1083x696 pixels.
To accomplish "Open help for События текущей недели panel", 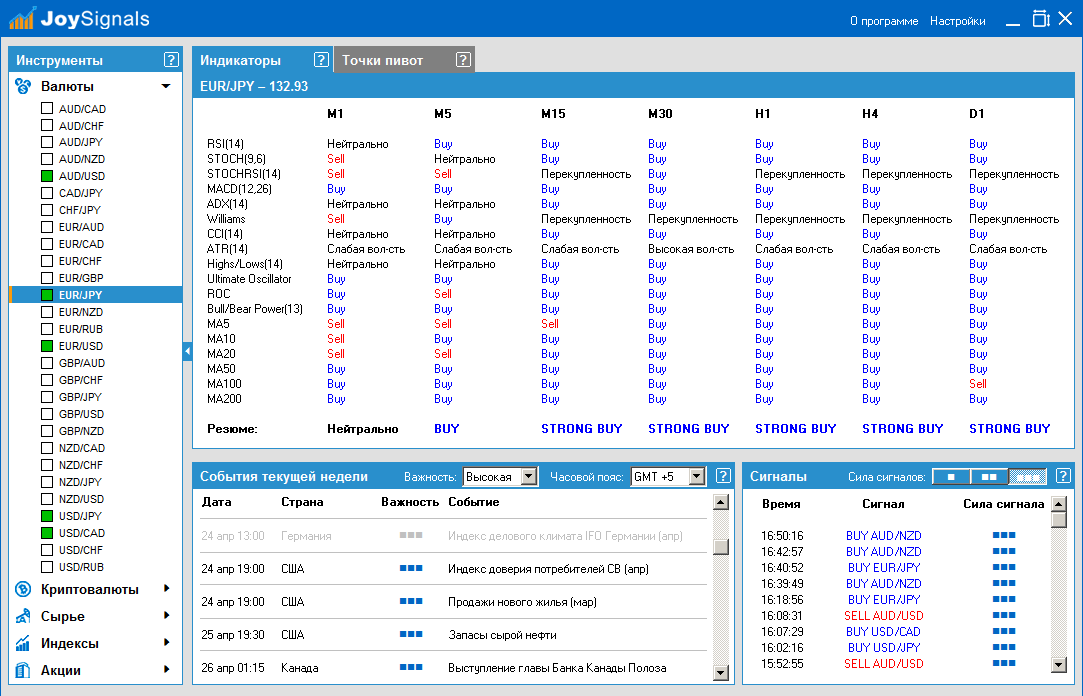I will point(723,476).
